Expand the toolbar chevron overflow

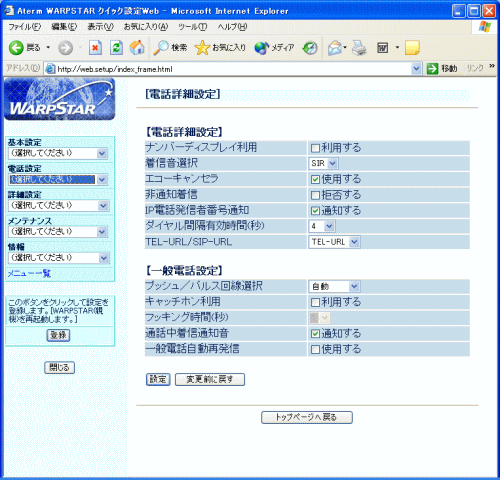(x=492, y=66)
